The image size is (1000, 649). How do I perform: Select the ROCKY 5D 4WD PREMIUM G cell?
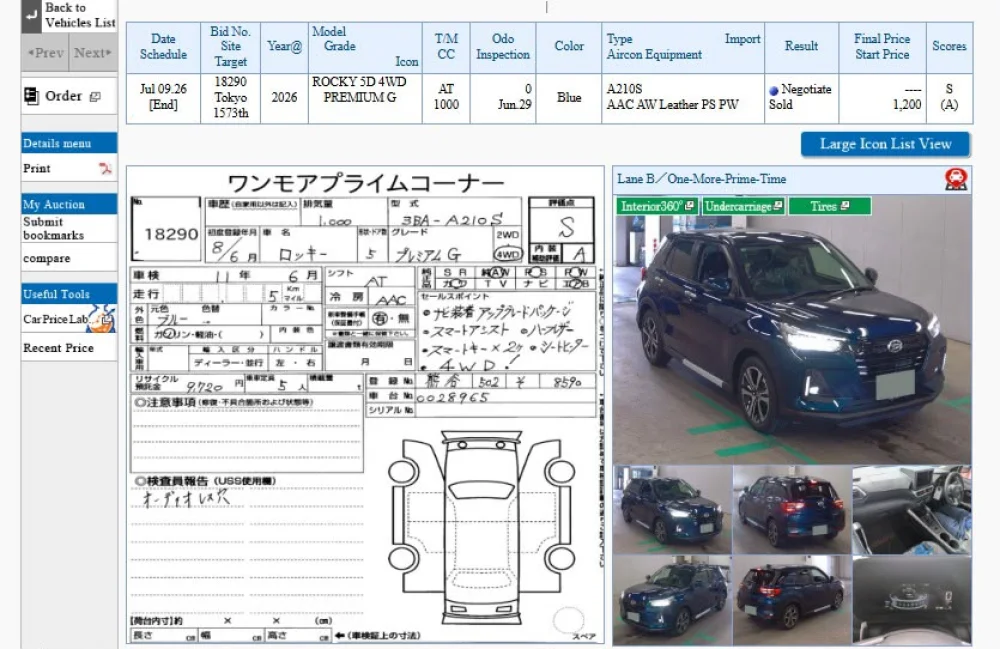tap(365, 98)
